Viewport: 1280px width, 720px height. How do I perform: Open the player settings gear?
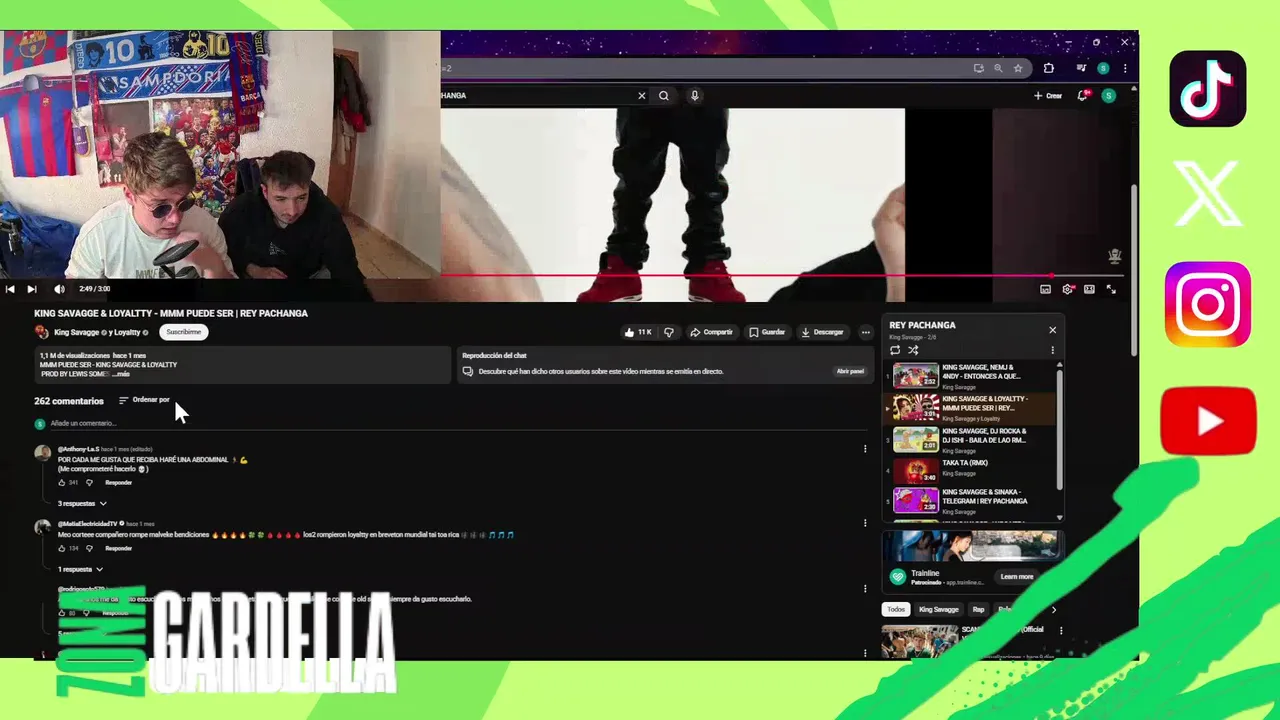pos(1068,289)
